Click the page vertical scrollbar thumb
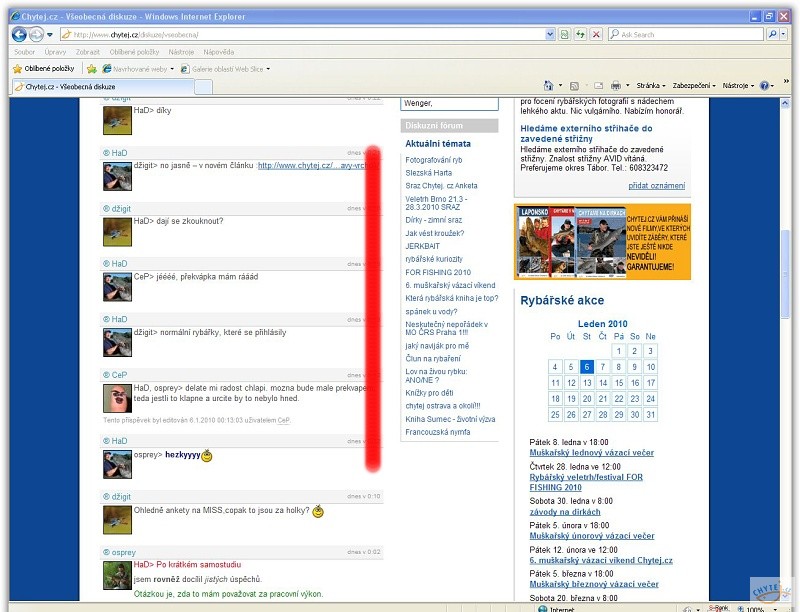The width and height of the screenshot is (800, 612). (785, 273)
